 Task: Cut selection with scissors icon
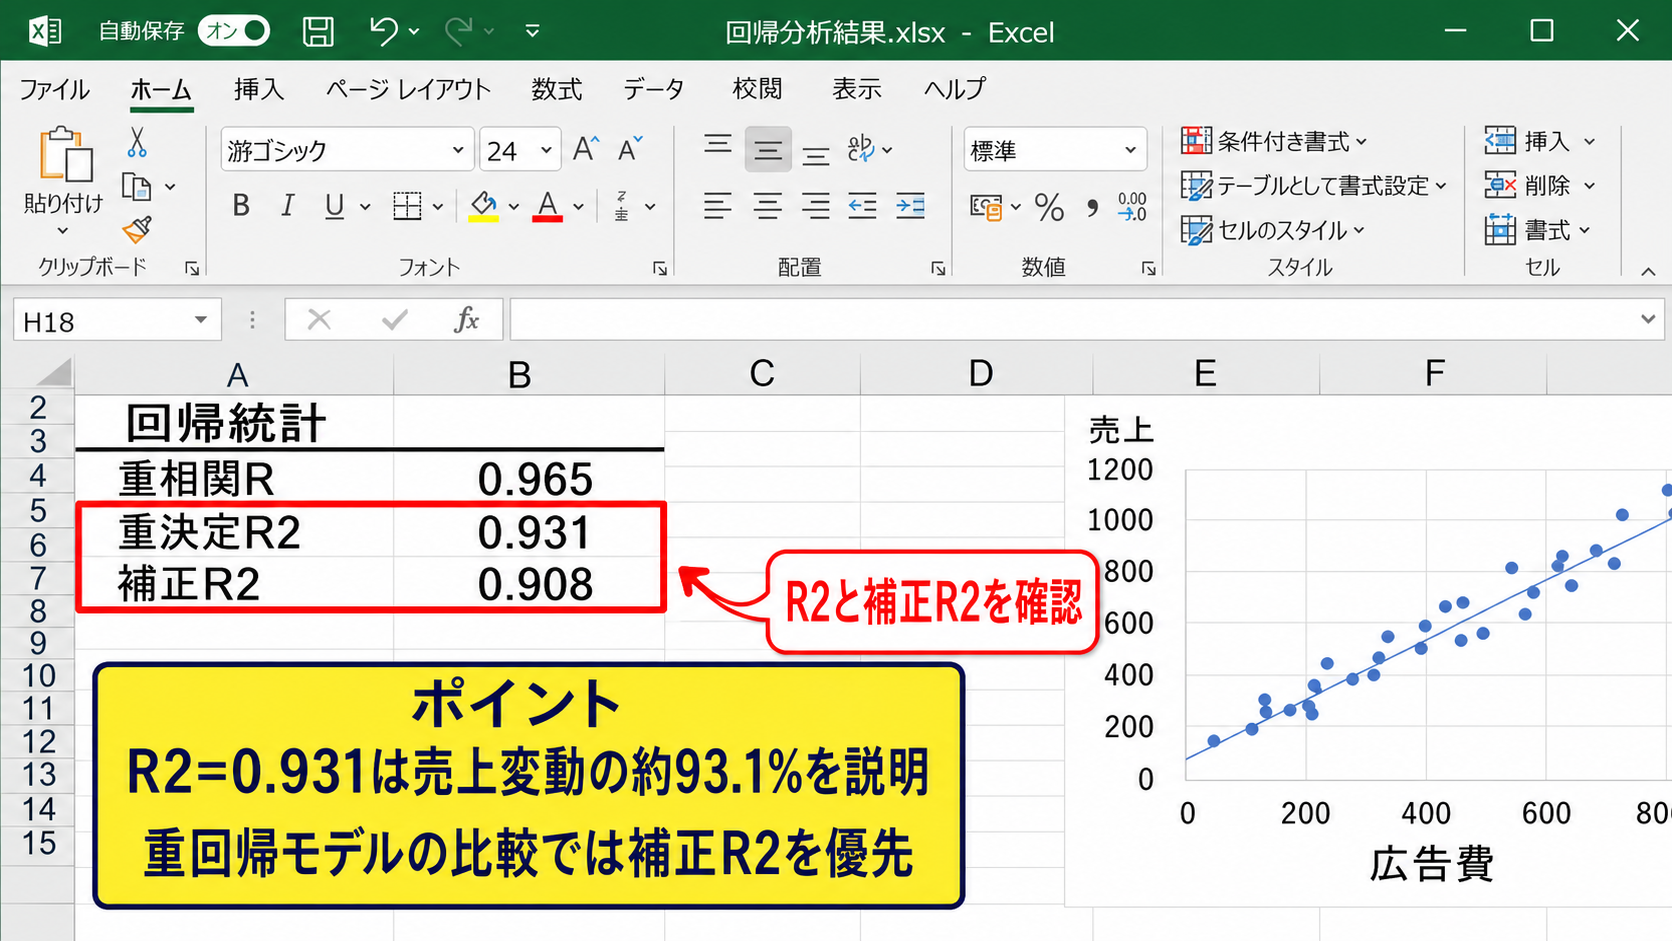coord(137,143)
